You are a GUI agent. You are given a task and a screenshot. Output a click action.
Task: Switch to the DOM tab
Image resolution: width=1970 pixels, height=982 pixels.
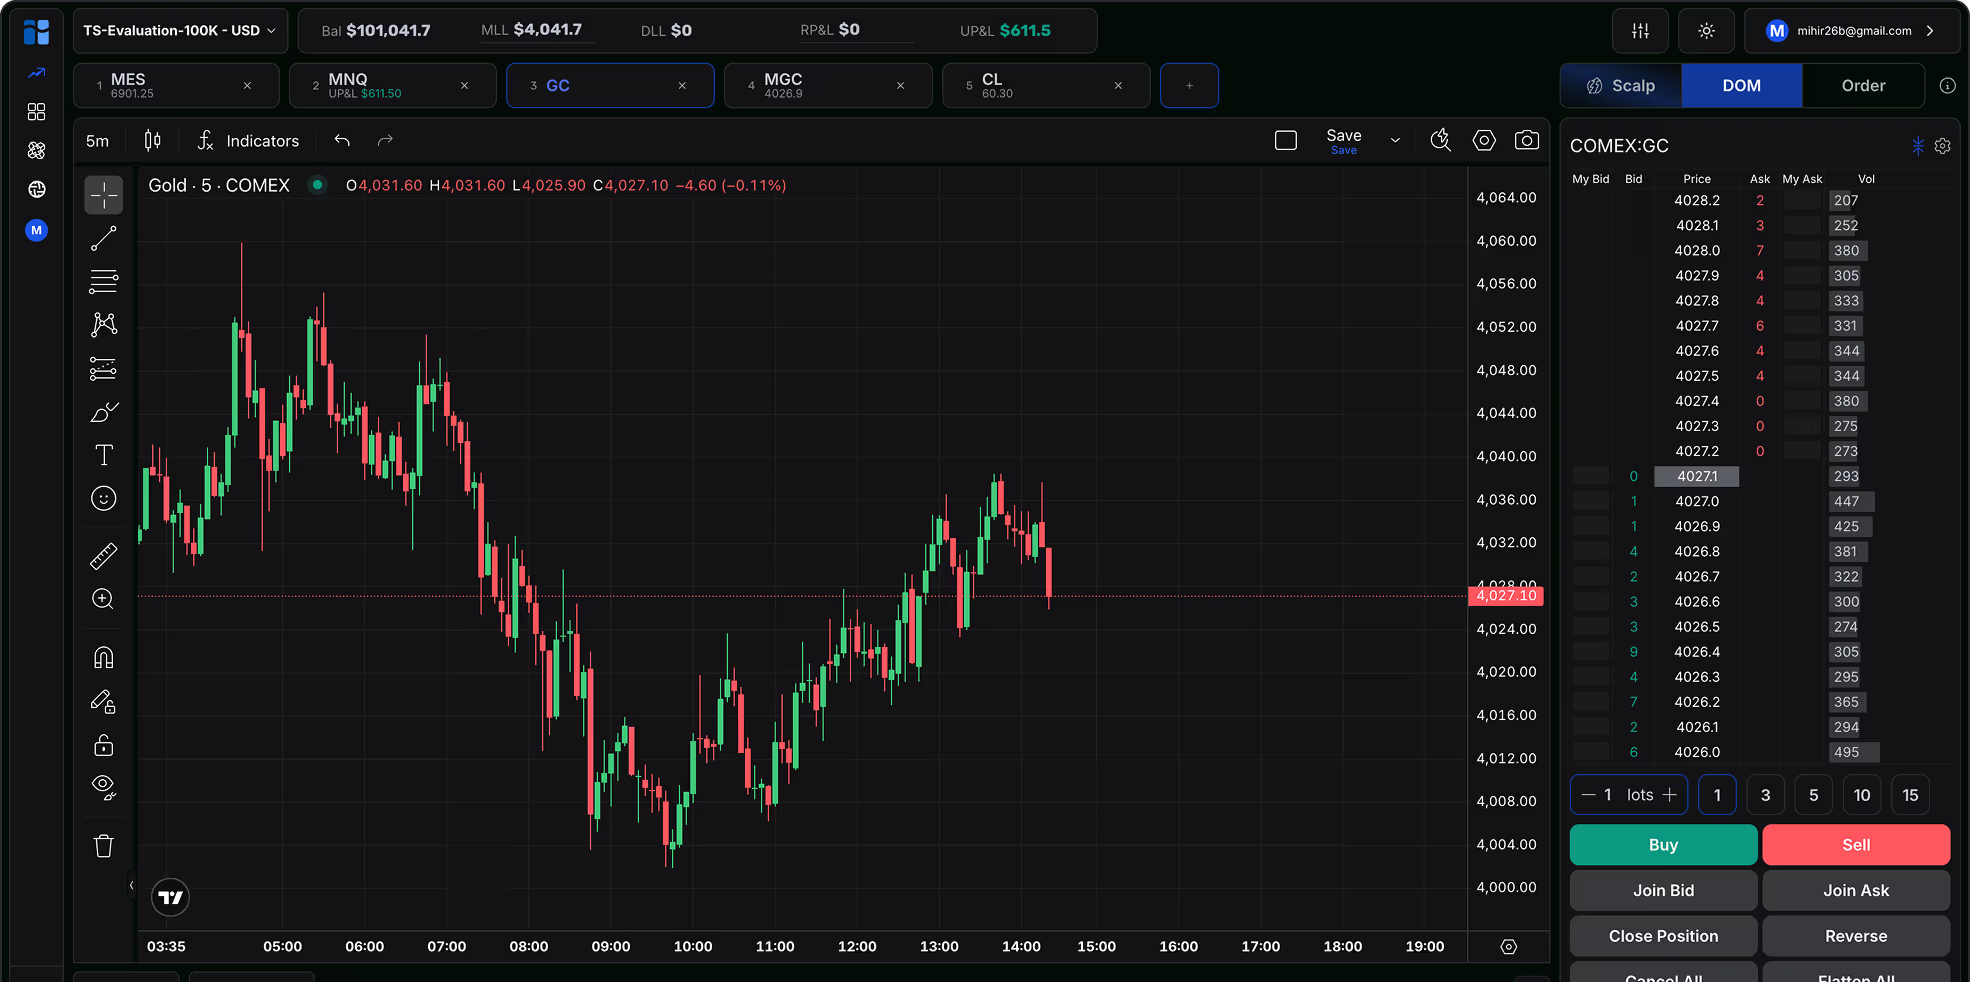tap(1741, 85)
